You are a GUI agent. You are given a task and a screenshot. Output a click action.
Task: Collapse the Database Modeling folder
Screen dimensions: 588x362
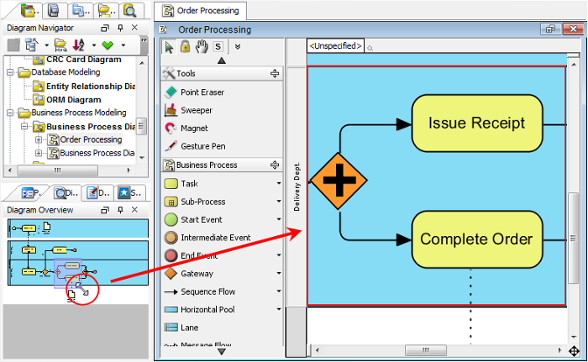click(10, 72)
